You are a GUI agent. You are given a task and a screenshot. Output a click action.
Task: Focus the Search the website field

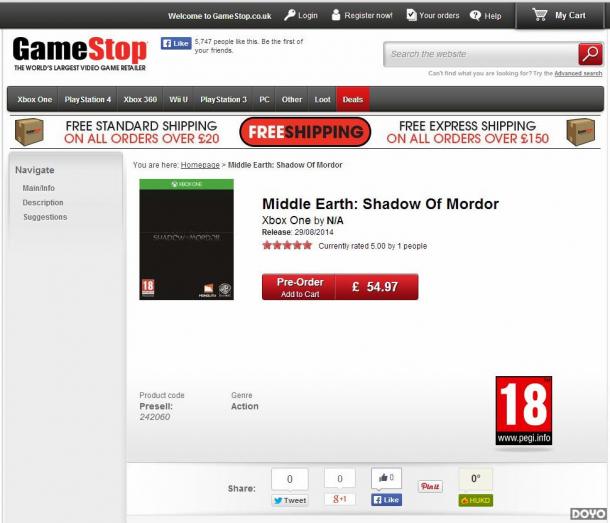click(481, 54)
